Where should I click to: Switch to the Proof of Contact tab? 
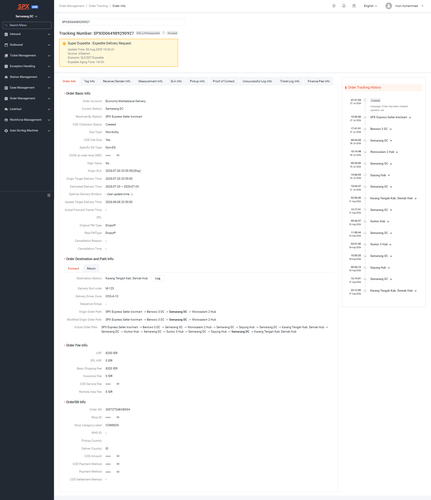223,81
